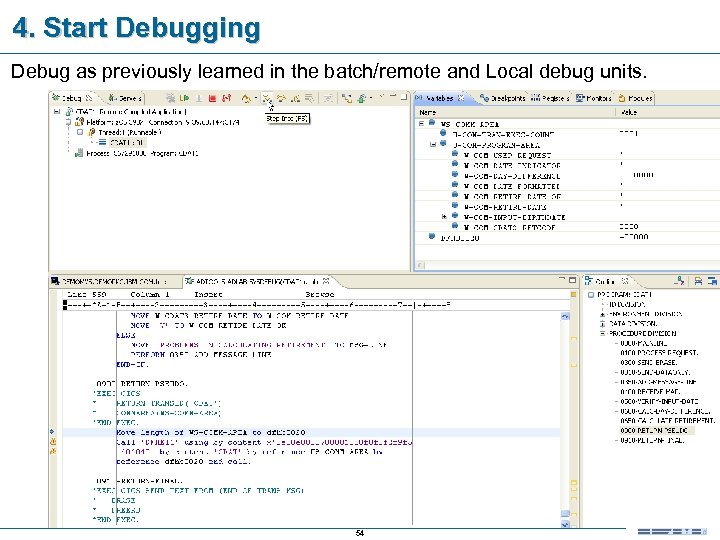Click the red Disconnect icon in Debug toolbar
720x540 pixels.
[x=226, y=98]
